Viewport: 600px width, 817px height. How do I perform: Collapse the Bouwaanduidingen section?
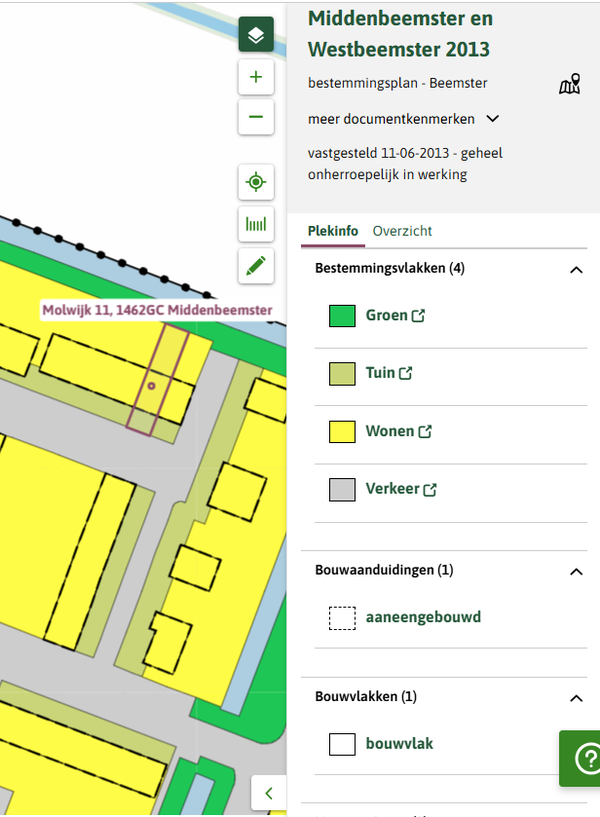(x=575, y=571)
